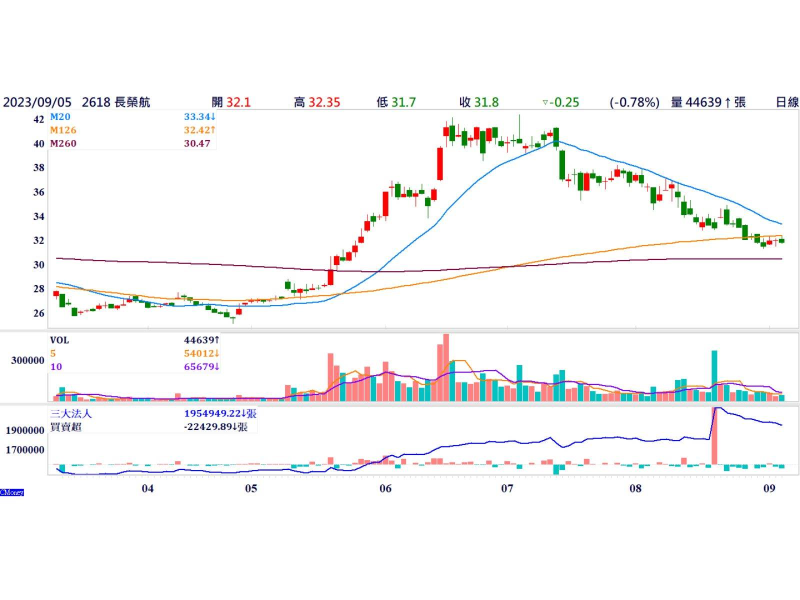This screenshot has width=800, height=600.
Task: Click the CMoney logo in bottom-left corner
Action: (x=13, y=492)
